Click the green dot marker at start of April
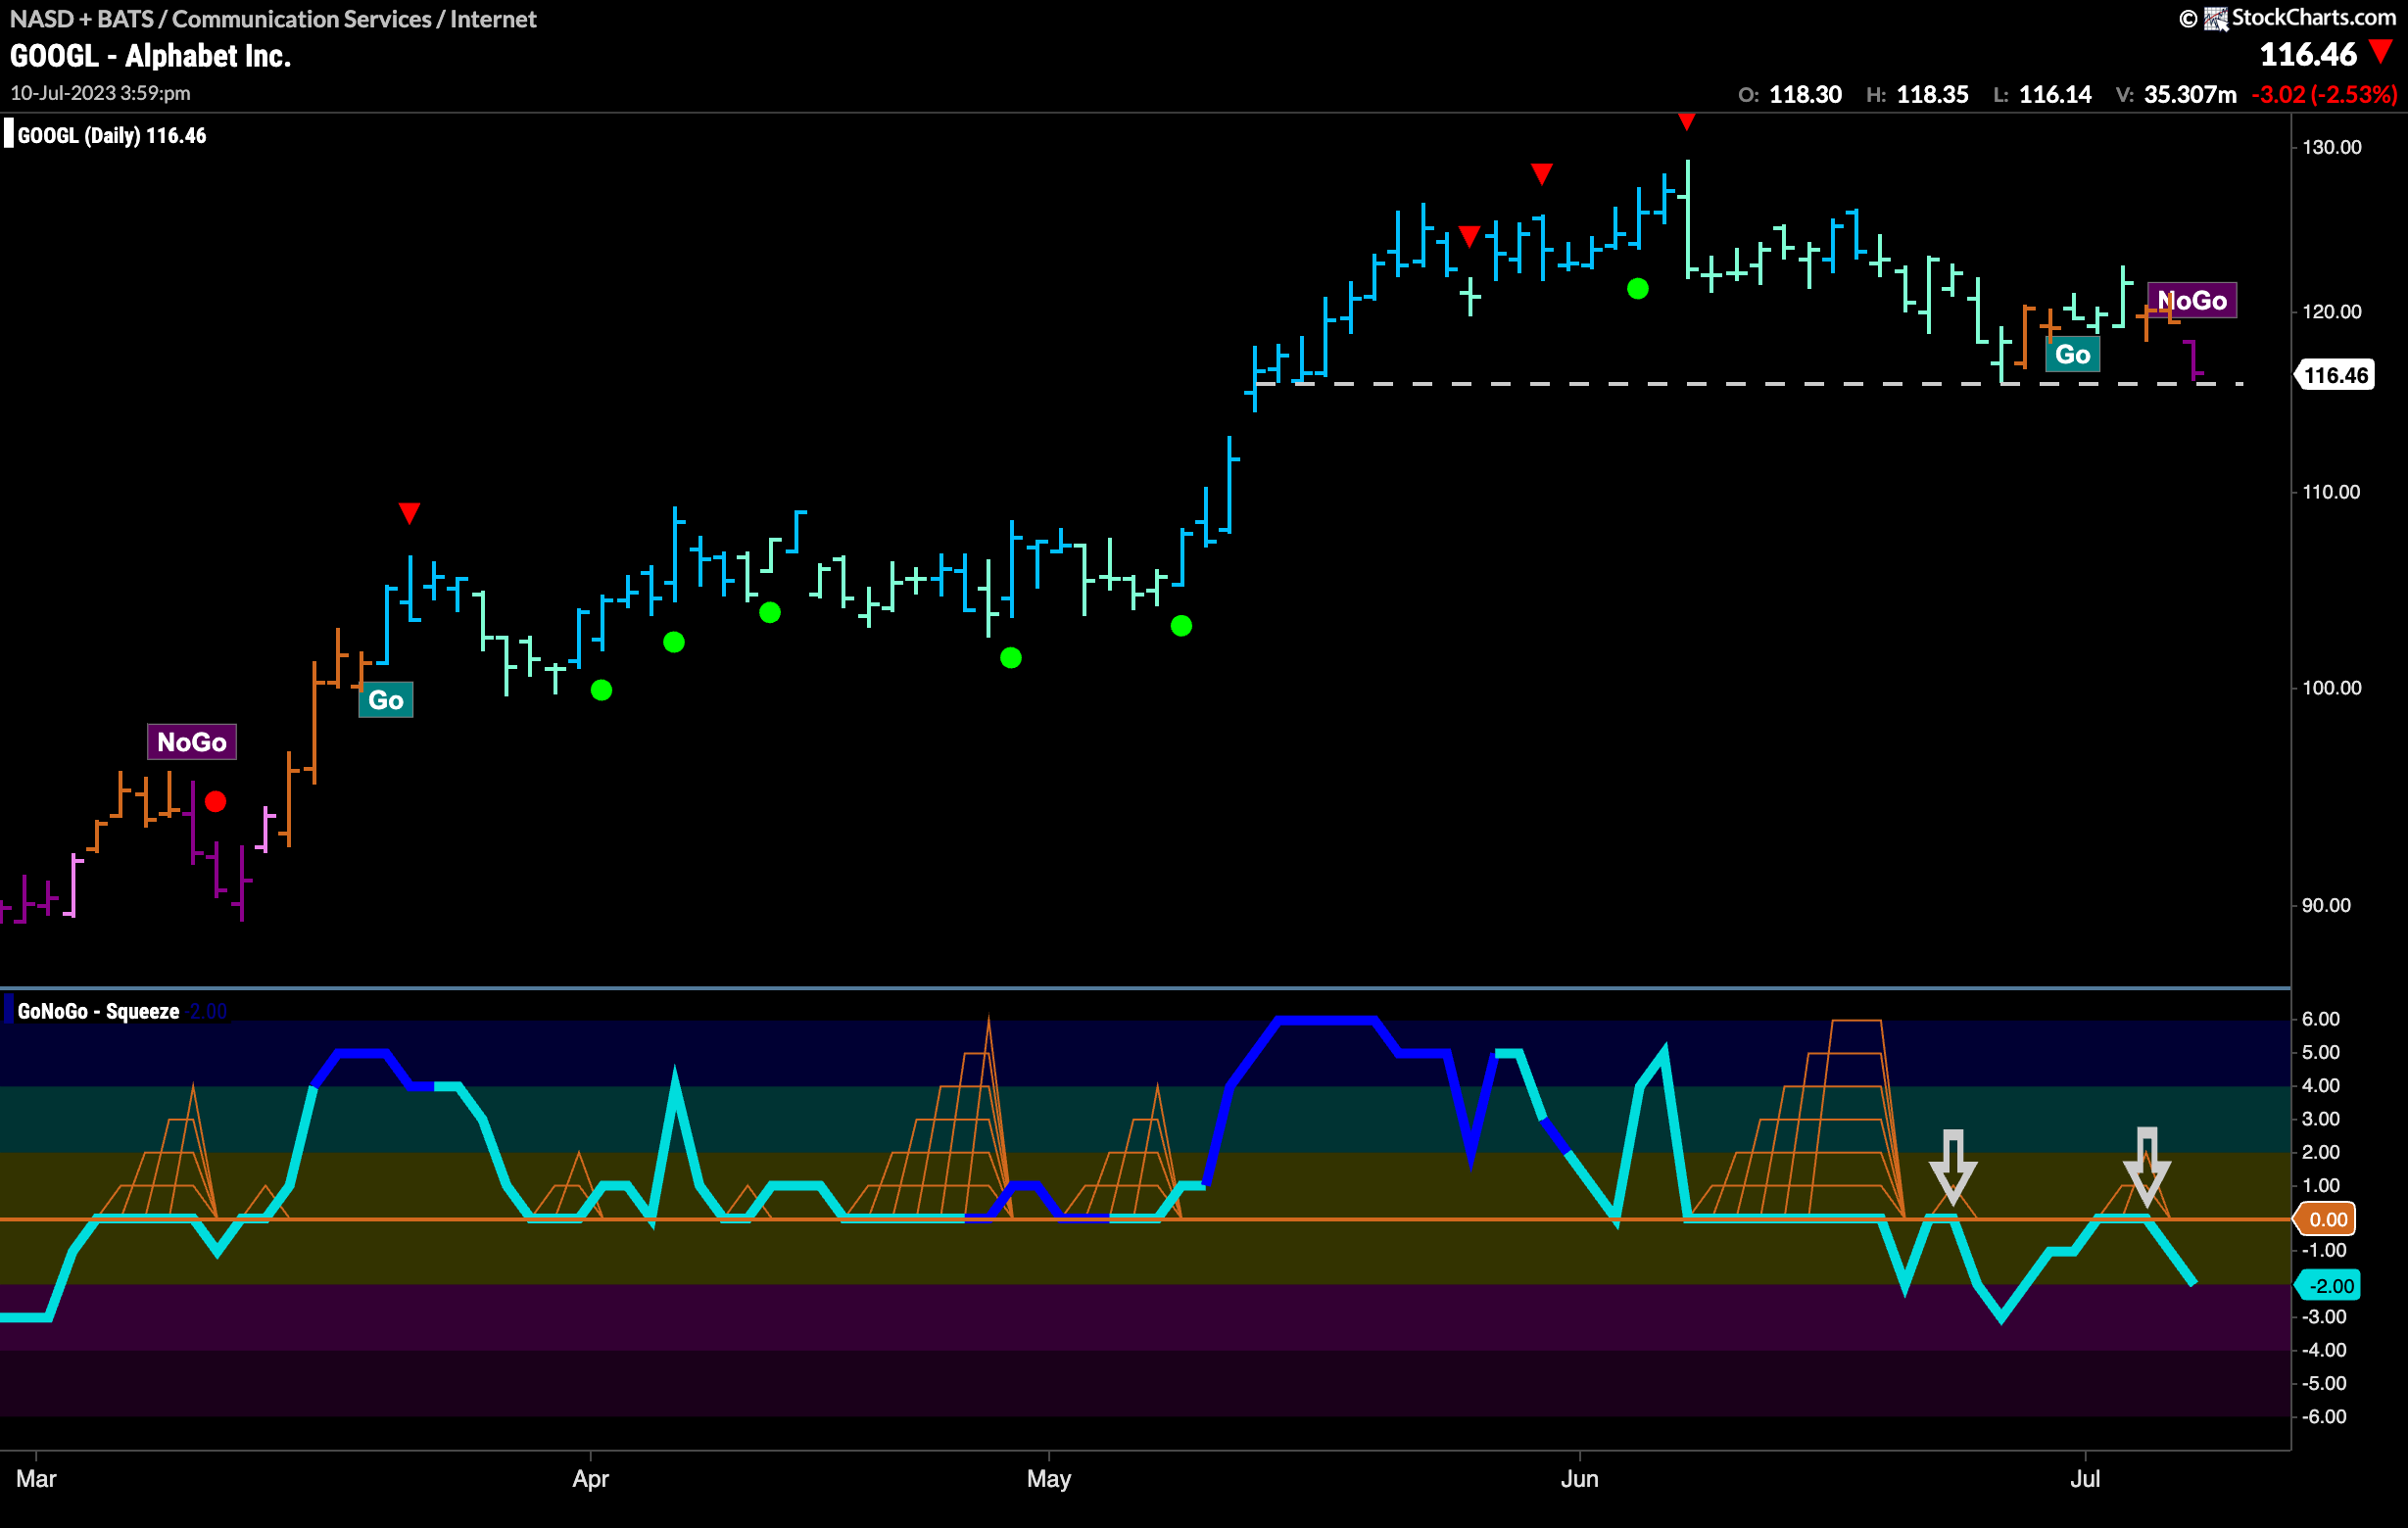Viewport: 2408px width, 1528px height. pos(601,690)
